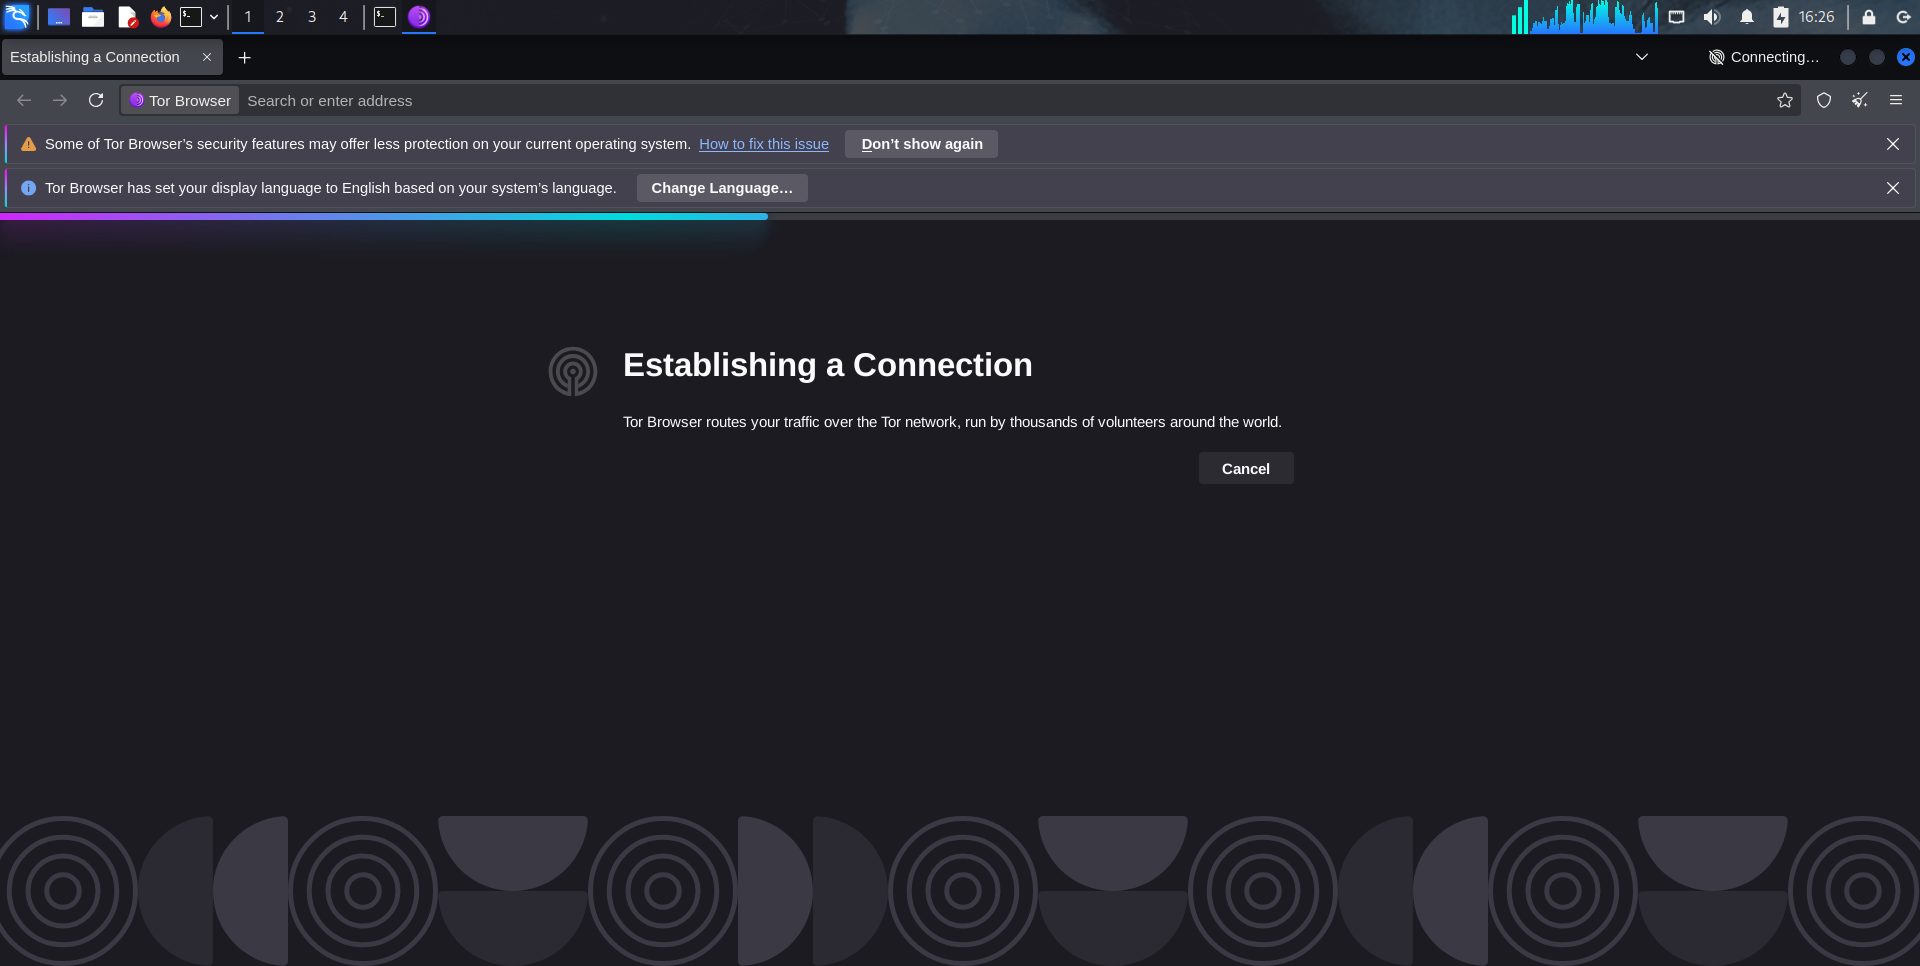Screen dimensions: 1920x966
Task: Click the 16:26 clock
Action: 1816,17
